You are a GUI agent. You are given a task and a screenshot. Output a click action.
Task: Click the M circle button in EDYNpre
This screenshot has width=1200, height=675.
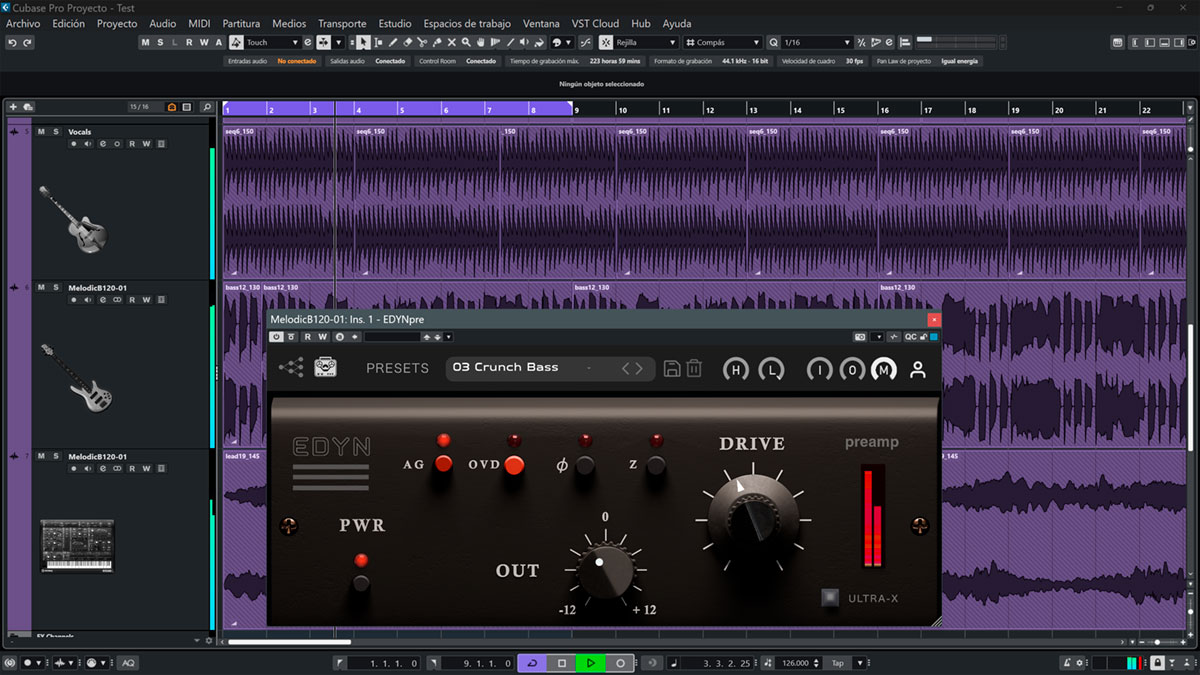pyautogui.click(x=884, y=370)
